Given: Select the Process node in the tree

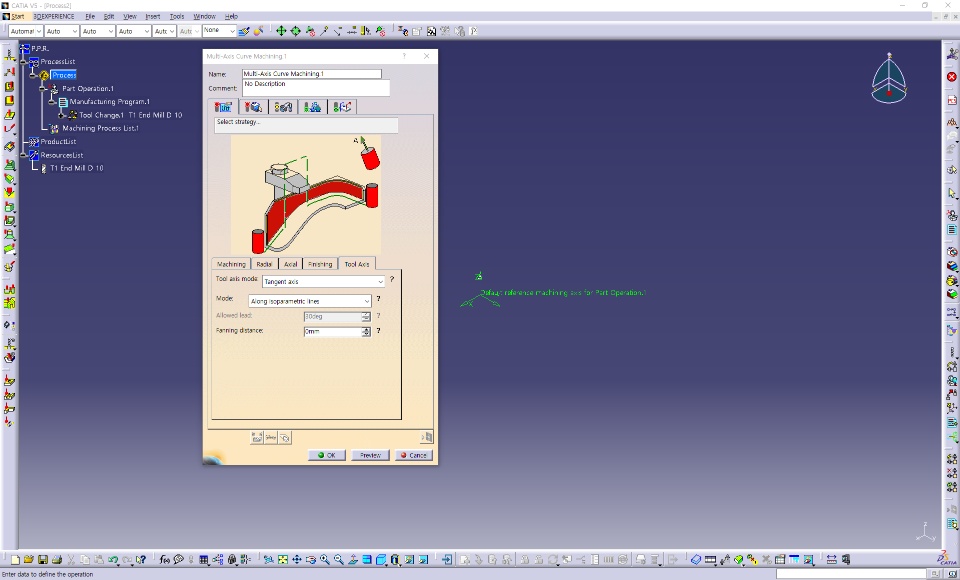Looking at the screenshot, I should 64,75.
